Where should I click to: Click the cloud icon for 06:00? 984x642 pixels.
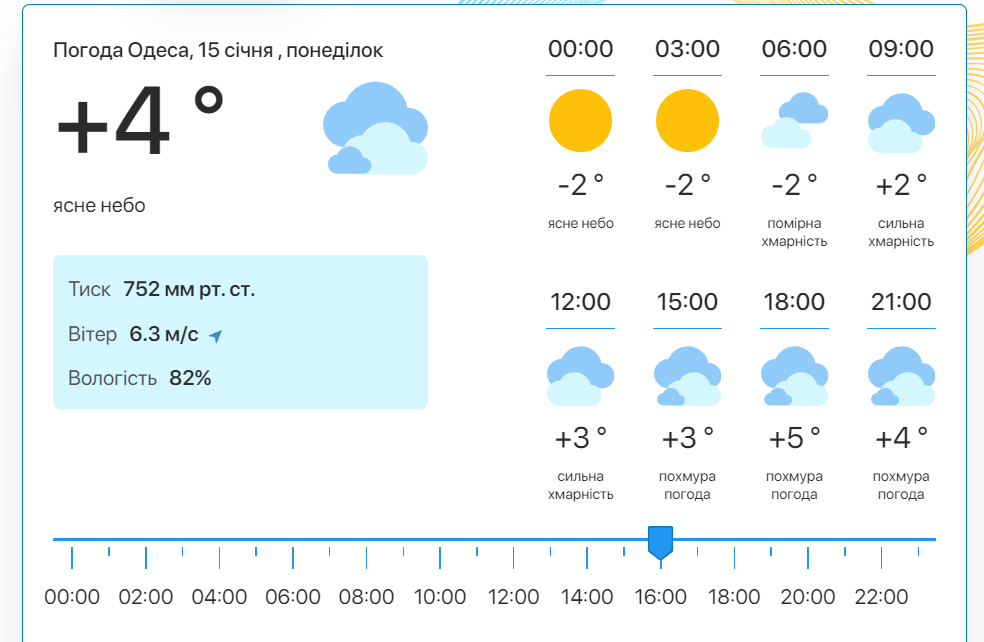pyautogui.click(x=794, y=120)
